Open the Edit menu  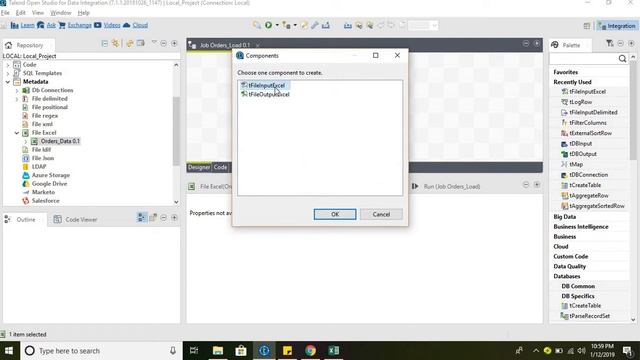coord(20,13)
